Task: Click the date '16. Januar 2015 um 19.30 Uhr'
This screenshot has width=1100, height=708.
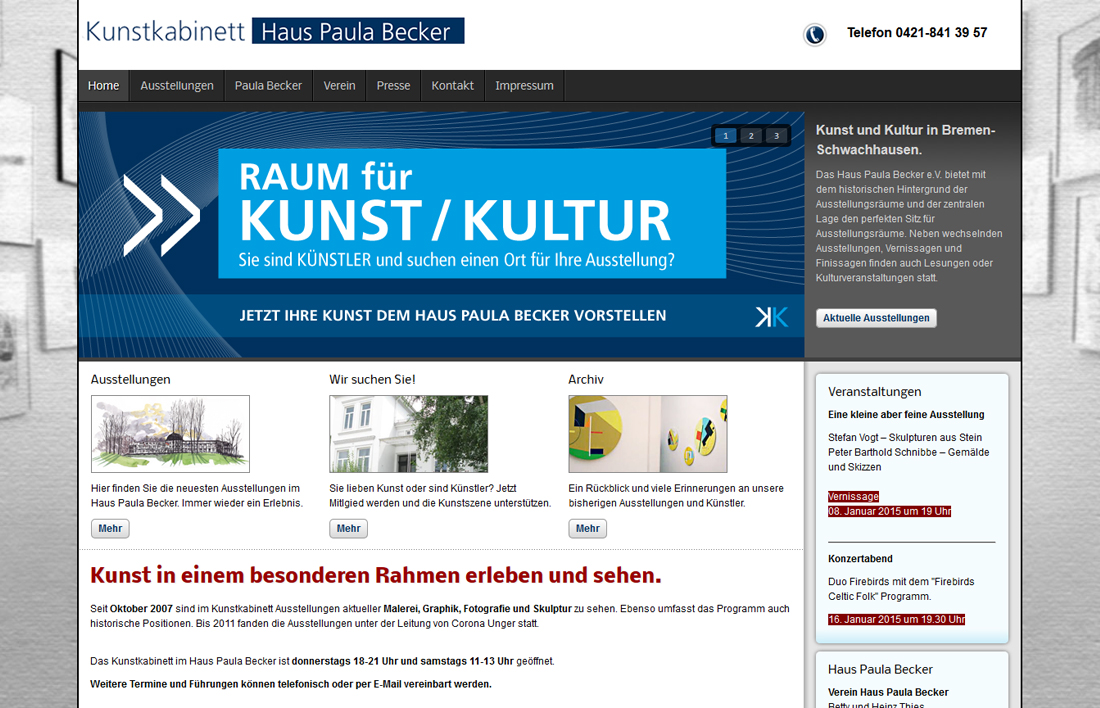Action: [897, 620]
